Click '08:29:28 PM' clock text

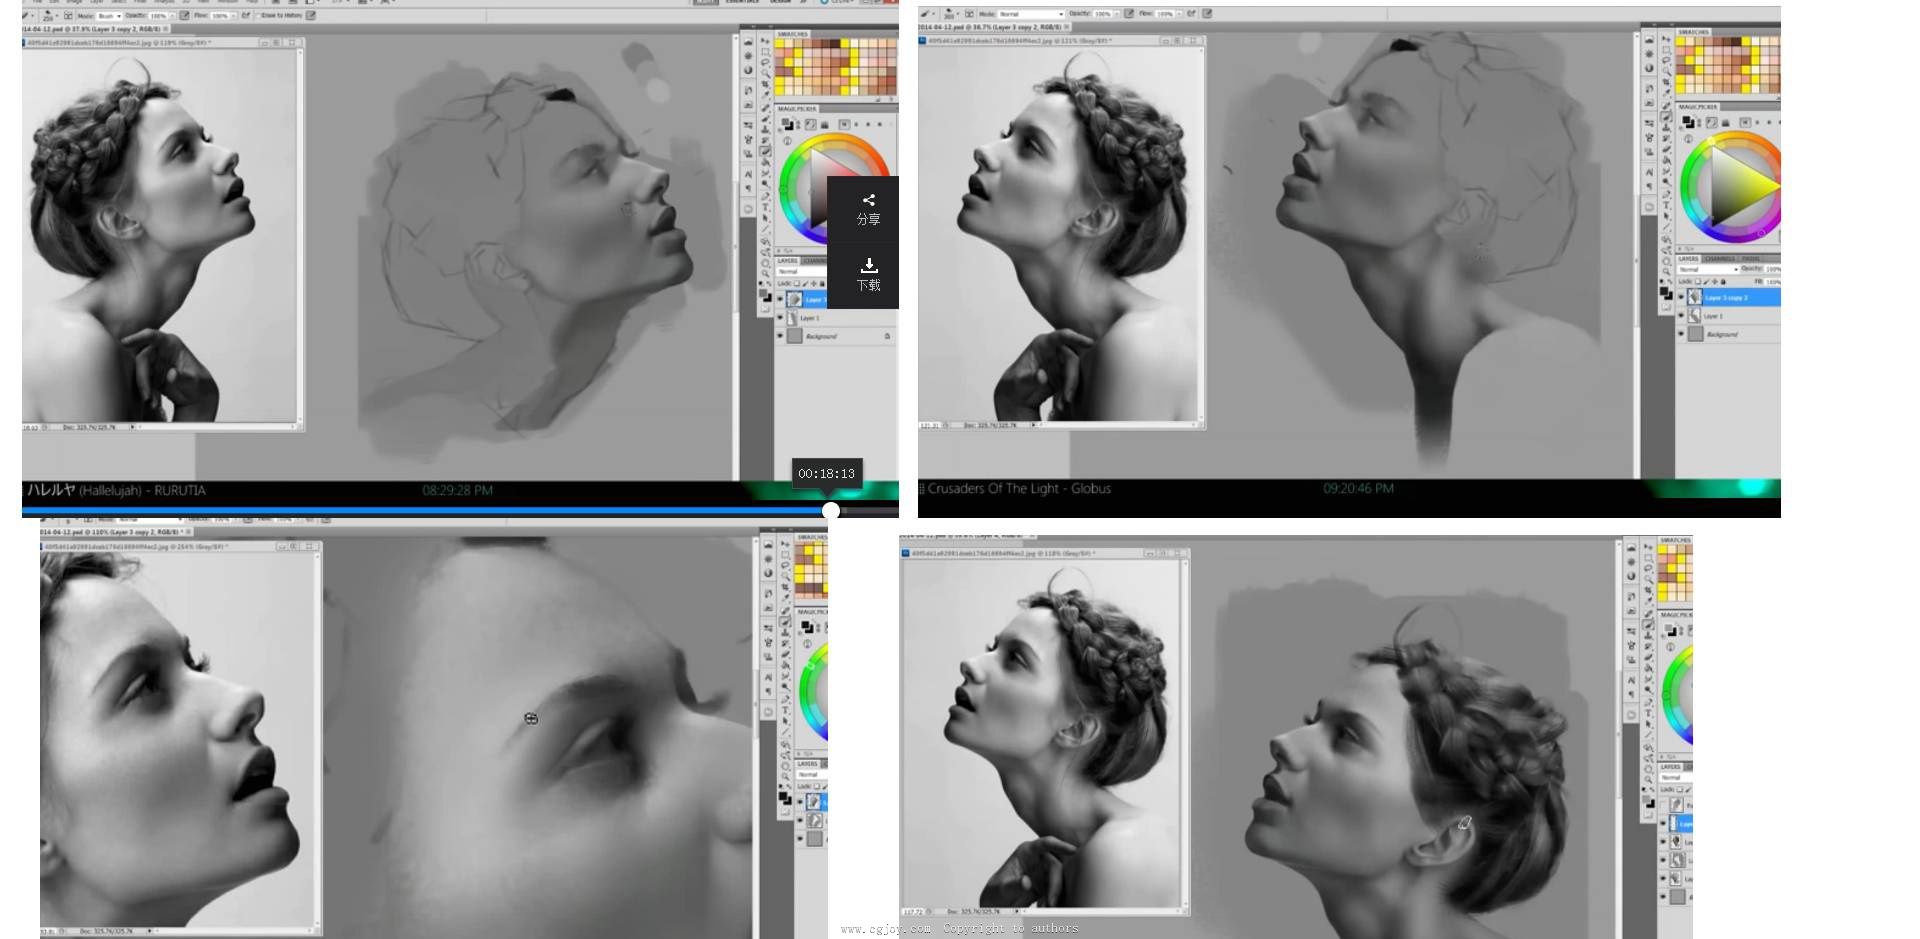[x=457, y=491]
